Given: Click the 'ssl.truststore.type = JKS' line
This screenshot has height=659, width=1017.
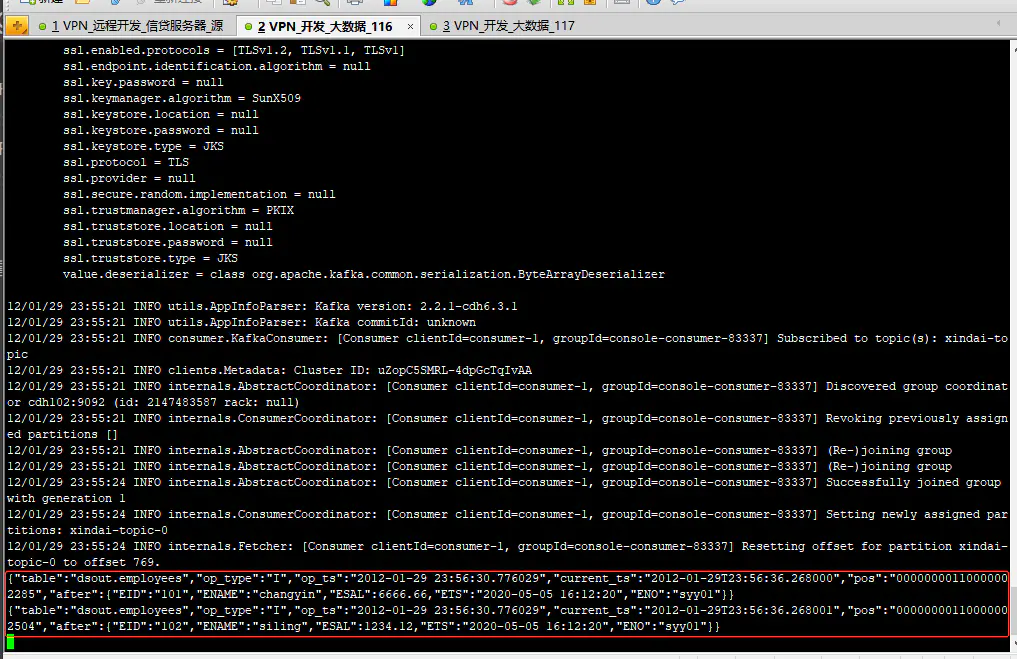Looking at the screenshot, I should pos(150,258).
